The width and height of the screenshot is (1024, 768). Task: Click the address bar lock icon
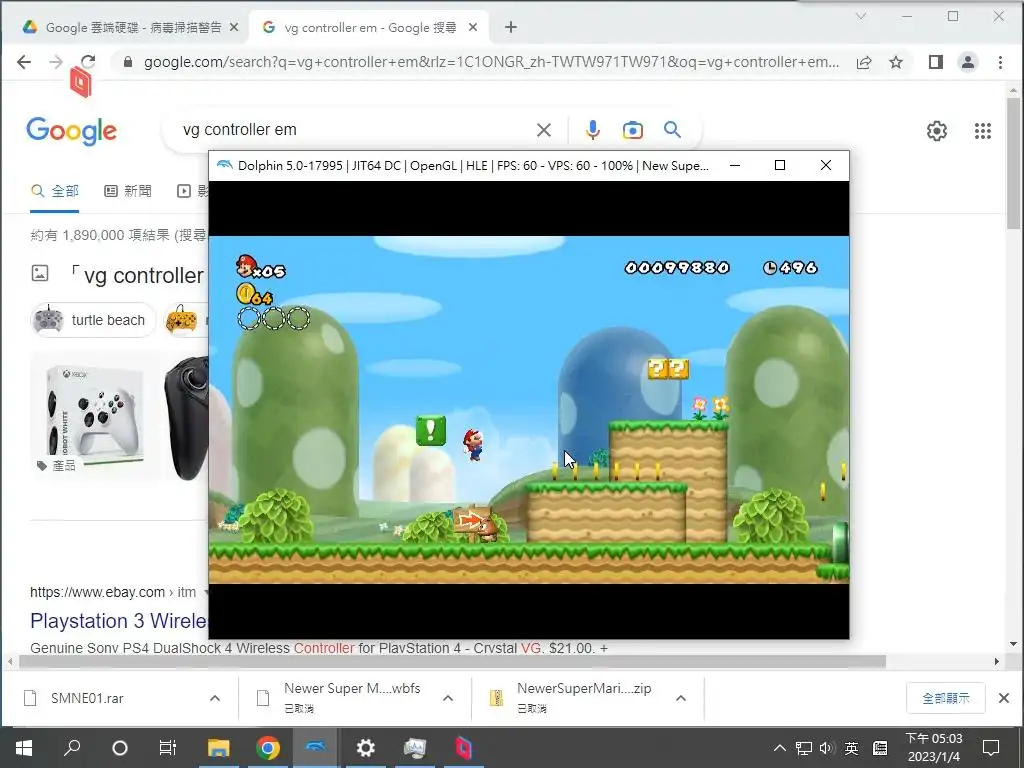(x=128, y=62)
